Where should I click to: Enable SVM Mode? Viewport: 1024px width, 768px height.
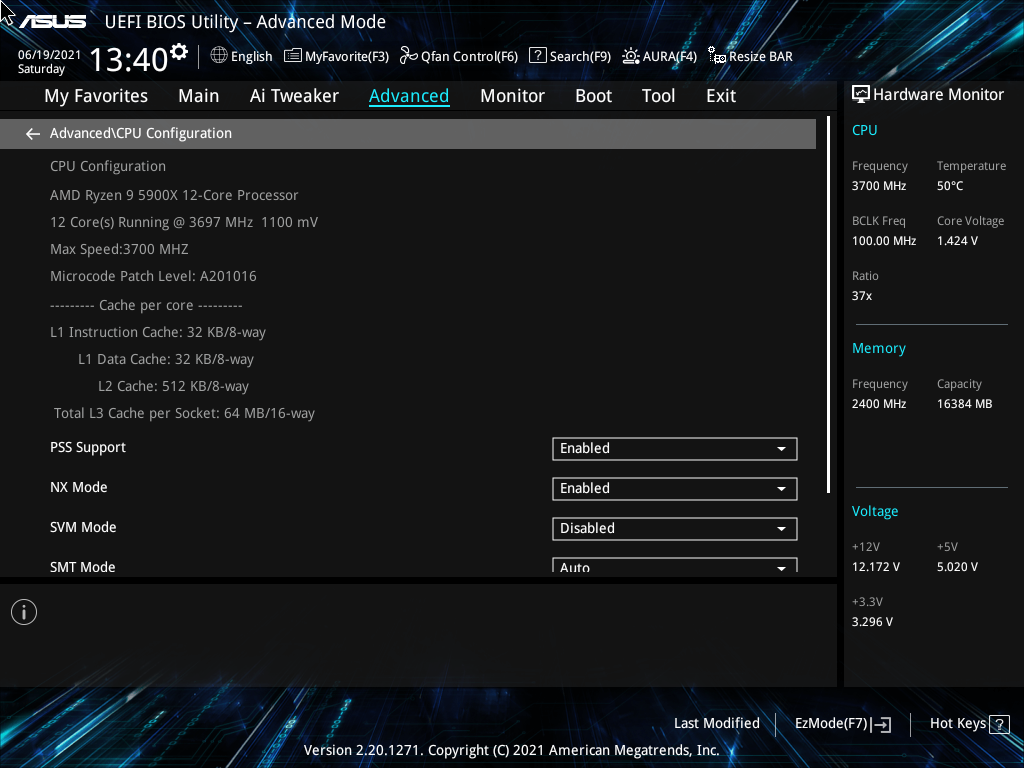[674, 528]
